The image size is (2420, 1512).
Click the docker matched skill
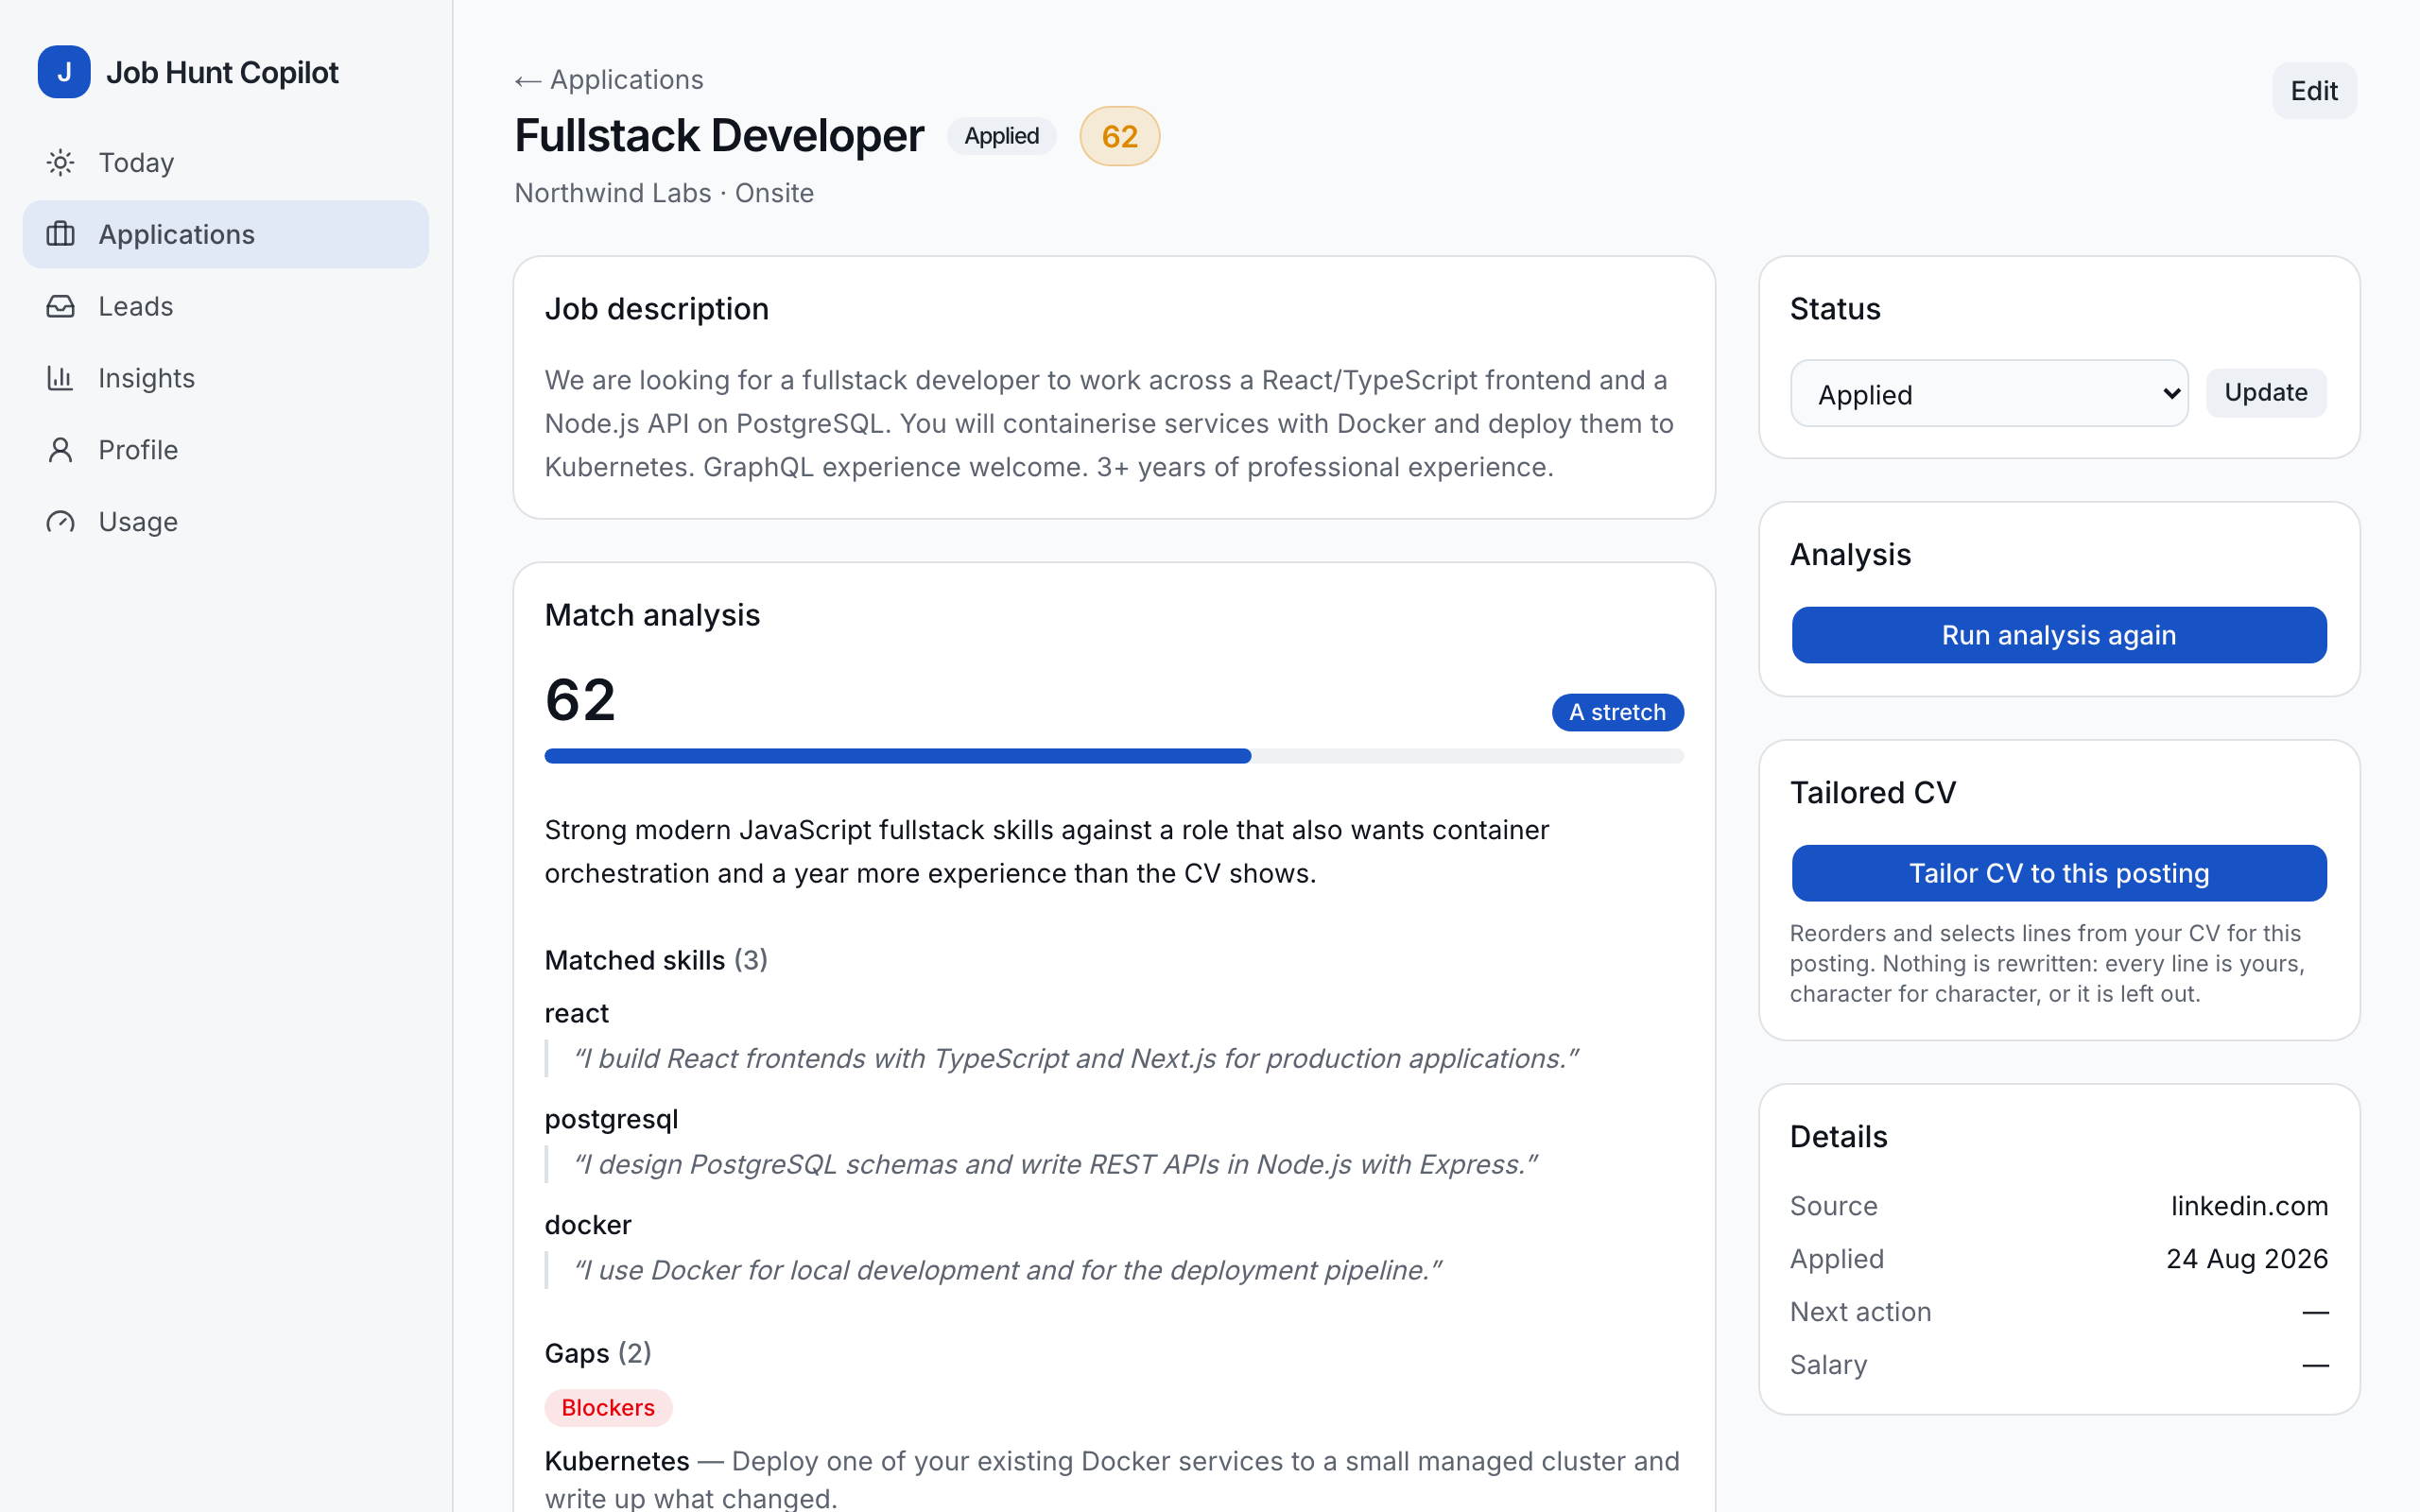(588, 1225)
